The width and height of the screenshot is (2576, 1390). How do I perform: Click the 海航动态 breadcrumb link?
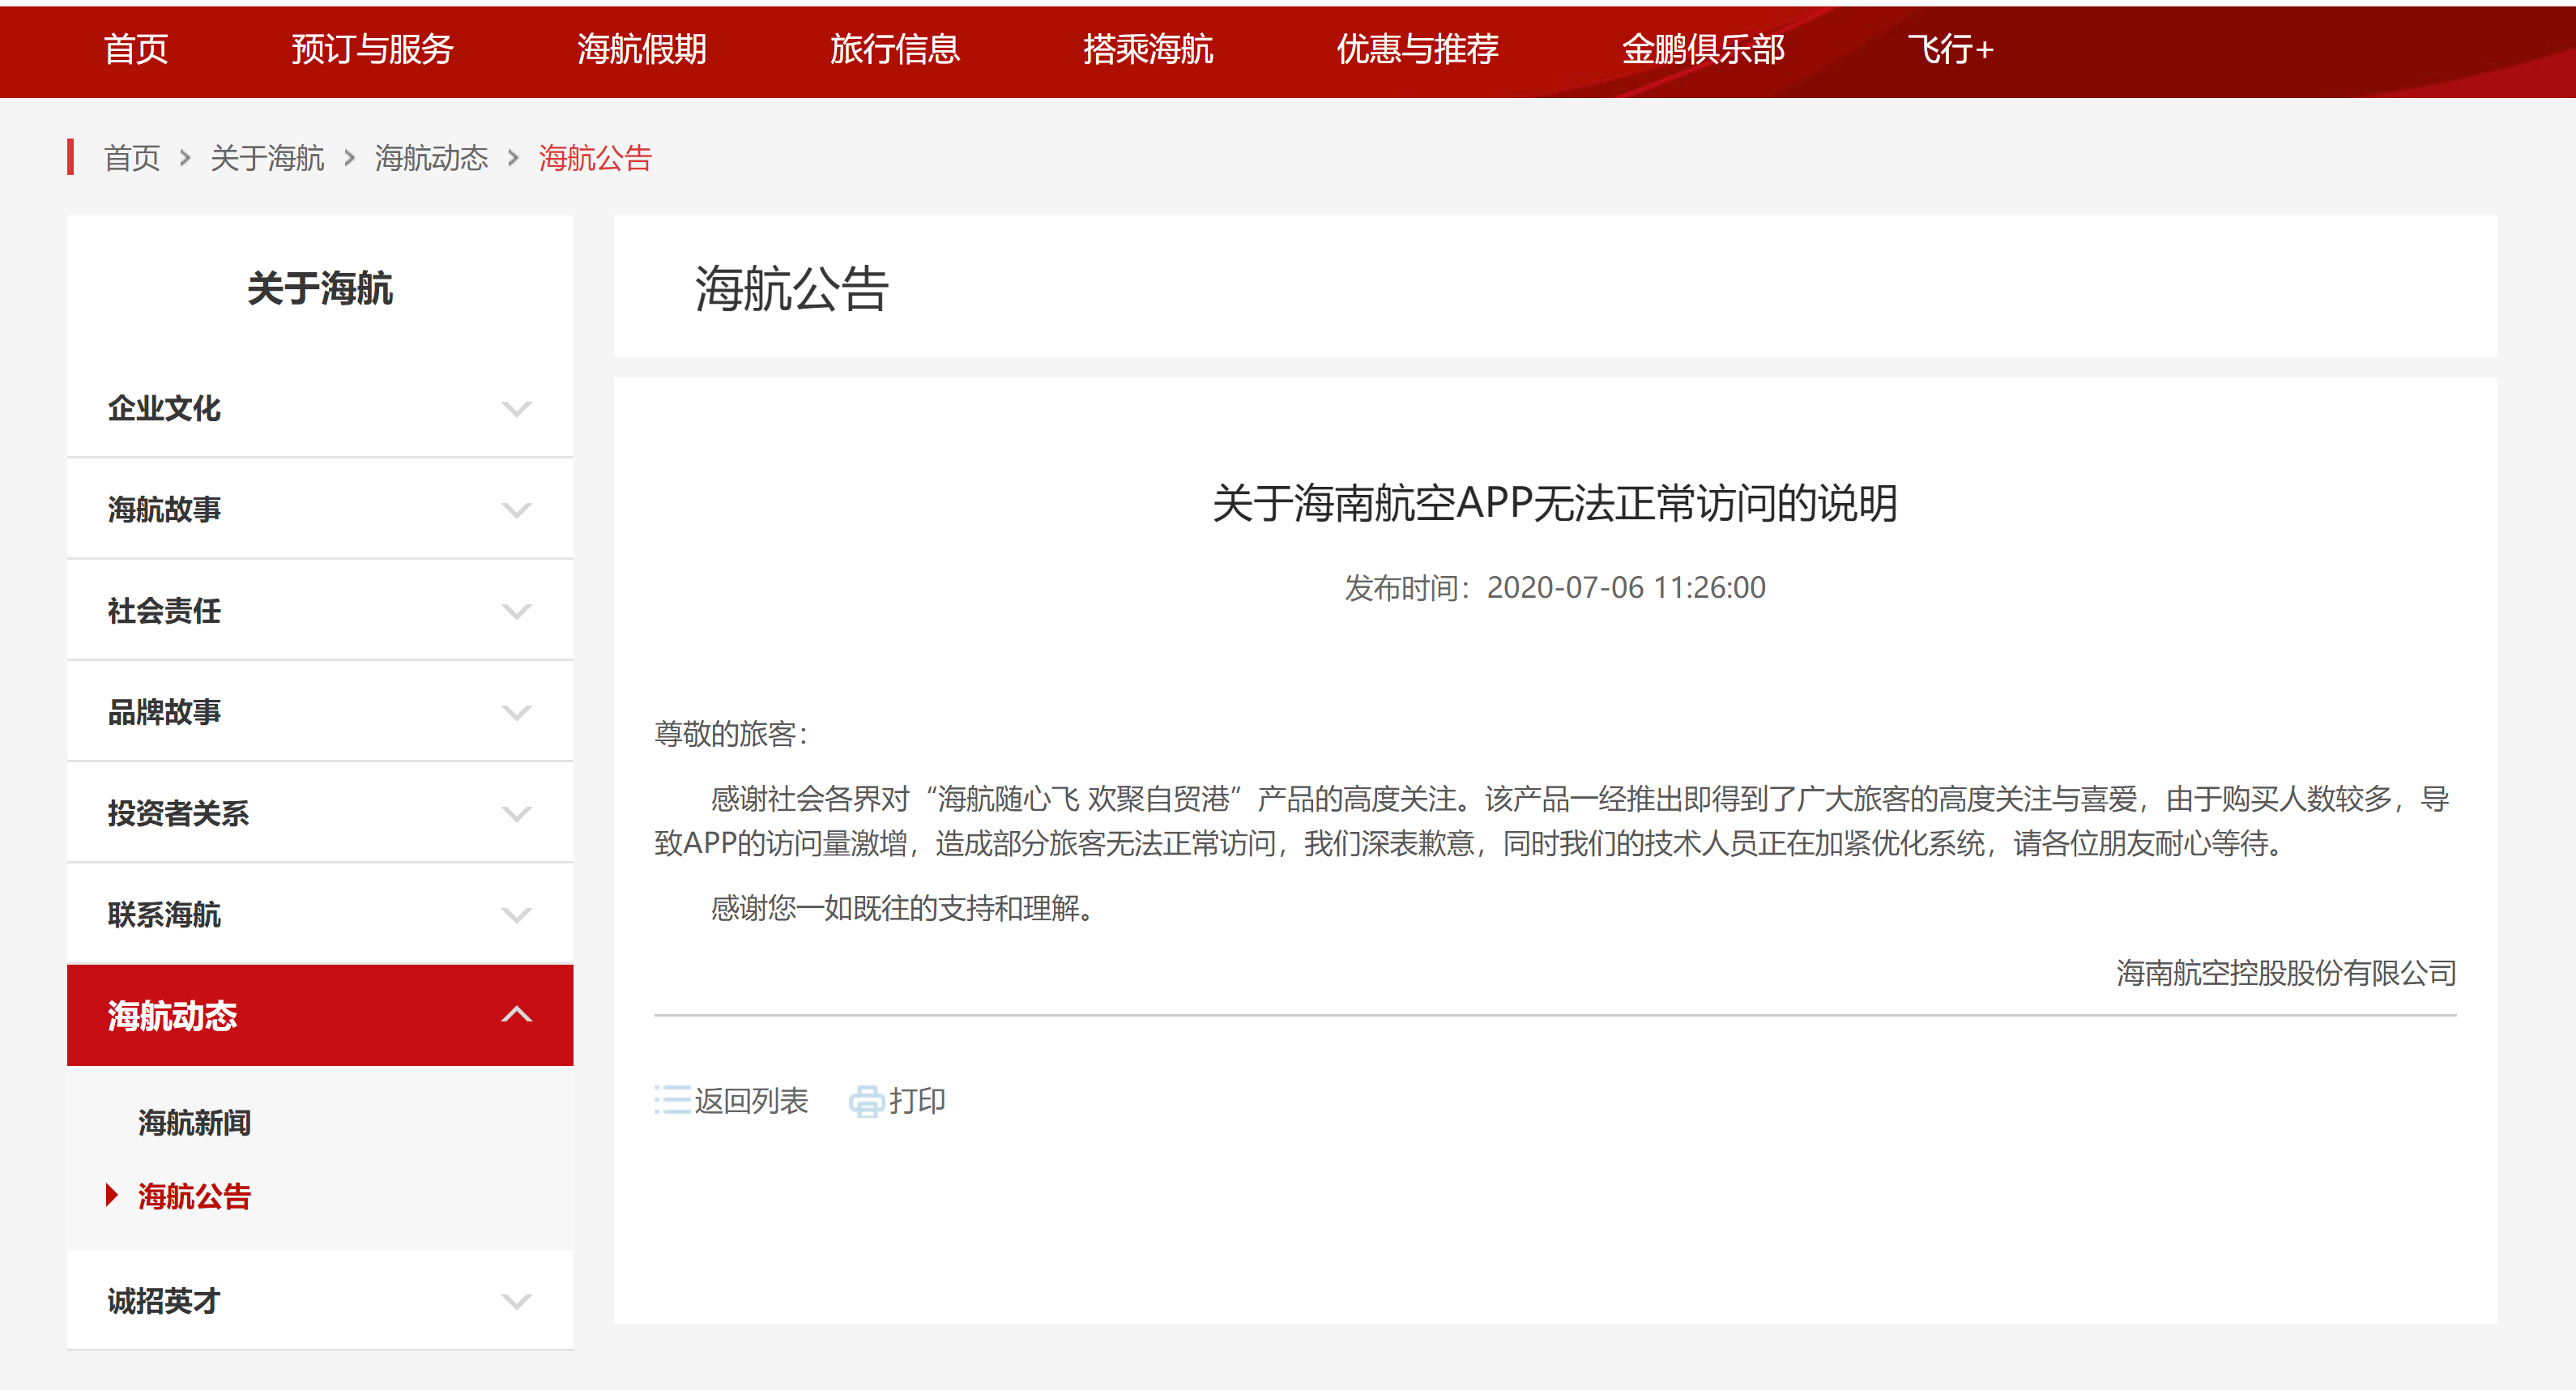[x=431, y=158]
